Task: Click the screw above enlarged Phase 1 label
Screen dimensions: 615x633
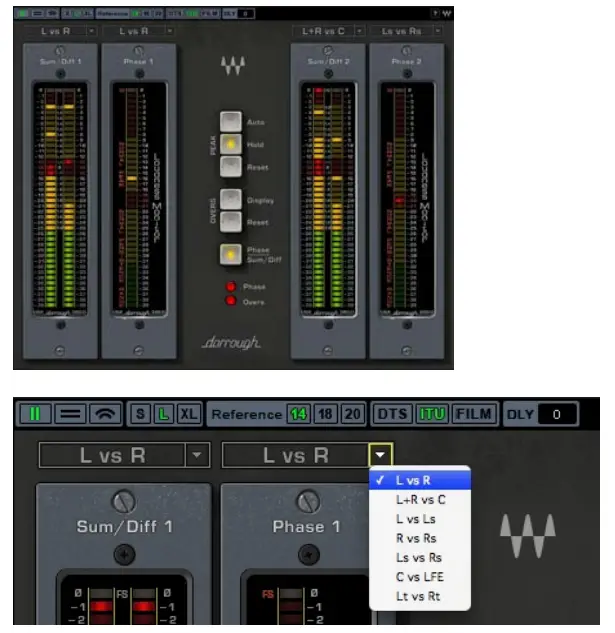Action: (x=308, y=502)
